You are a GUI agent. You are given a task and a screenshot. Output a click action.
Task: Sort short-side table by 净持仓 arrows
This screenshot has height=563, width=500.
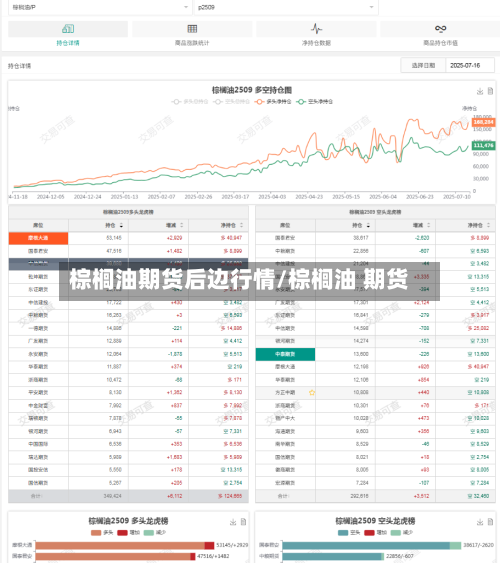click(489, 225)
